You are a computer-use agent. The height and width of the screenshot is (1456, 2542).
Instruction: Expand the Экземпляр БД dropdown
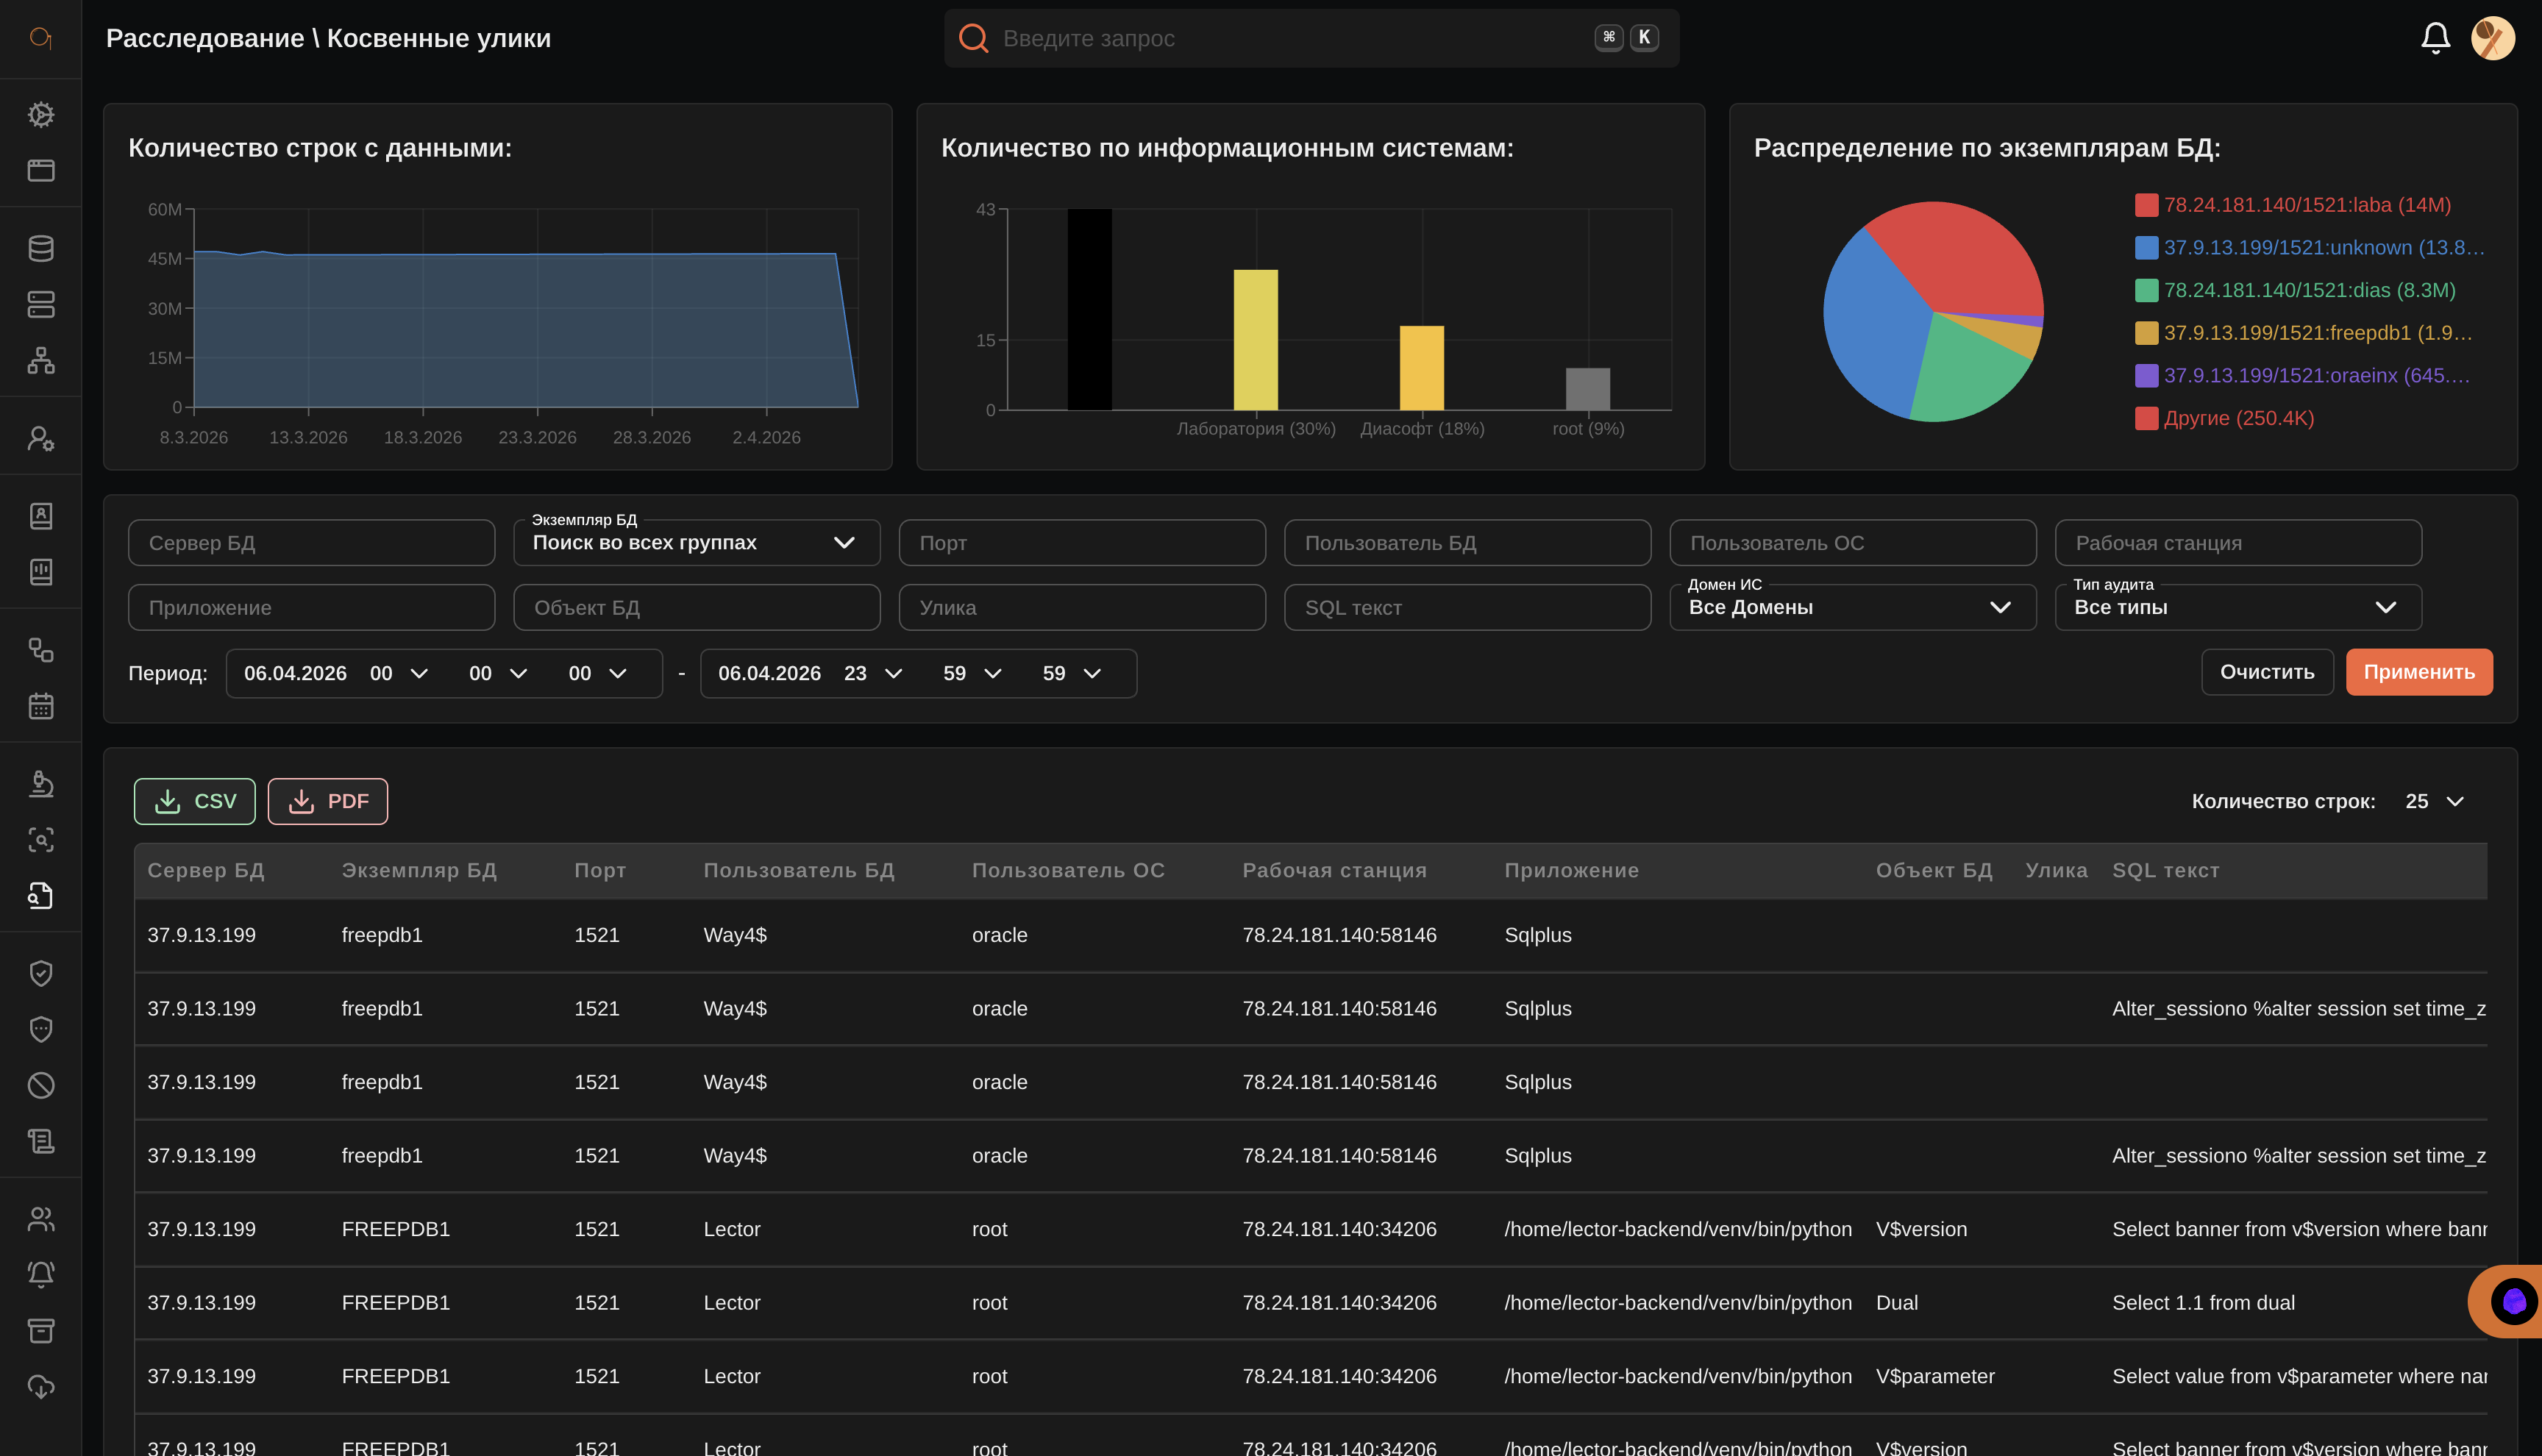[x=696, y=543]
